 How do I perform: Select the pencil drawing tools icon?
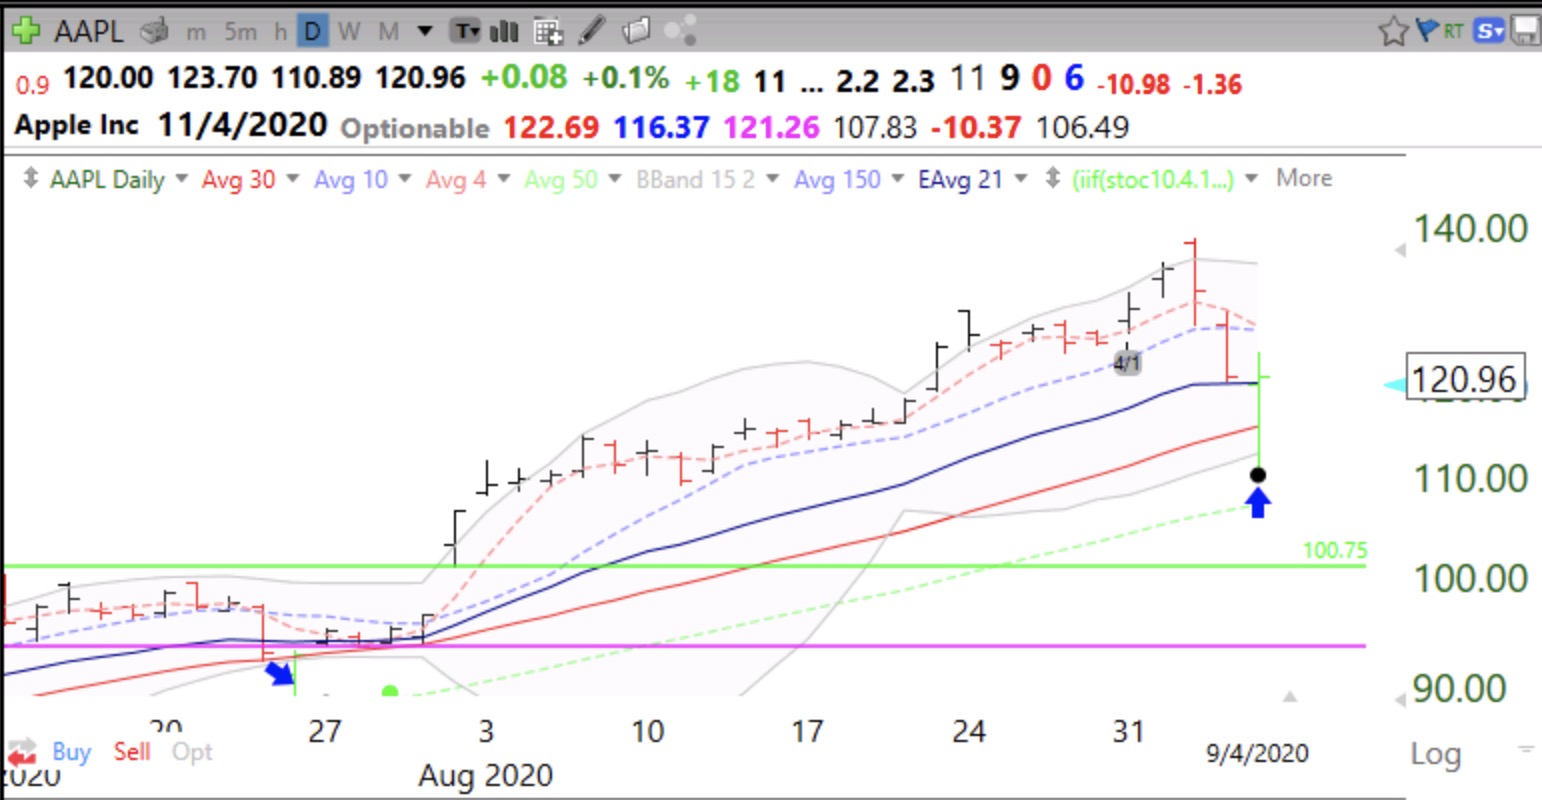tap(592, 31)
